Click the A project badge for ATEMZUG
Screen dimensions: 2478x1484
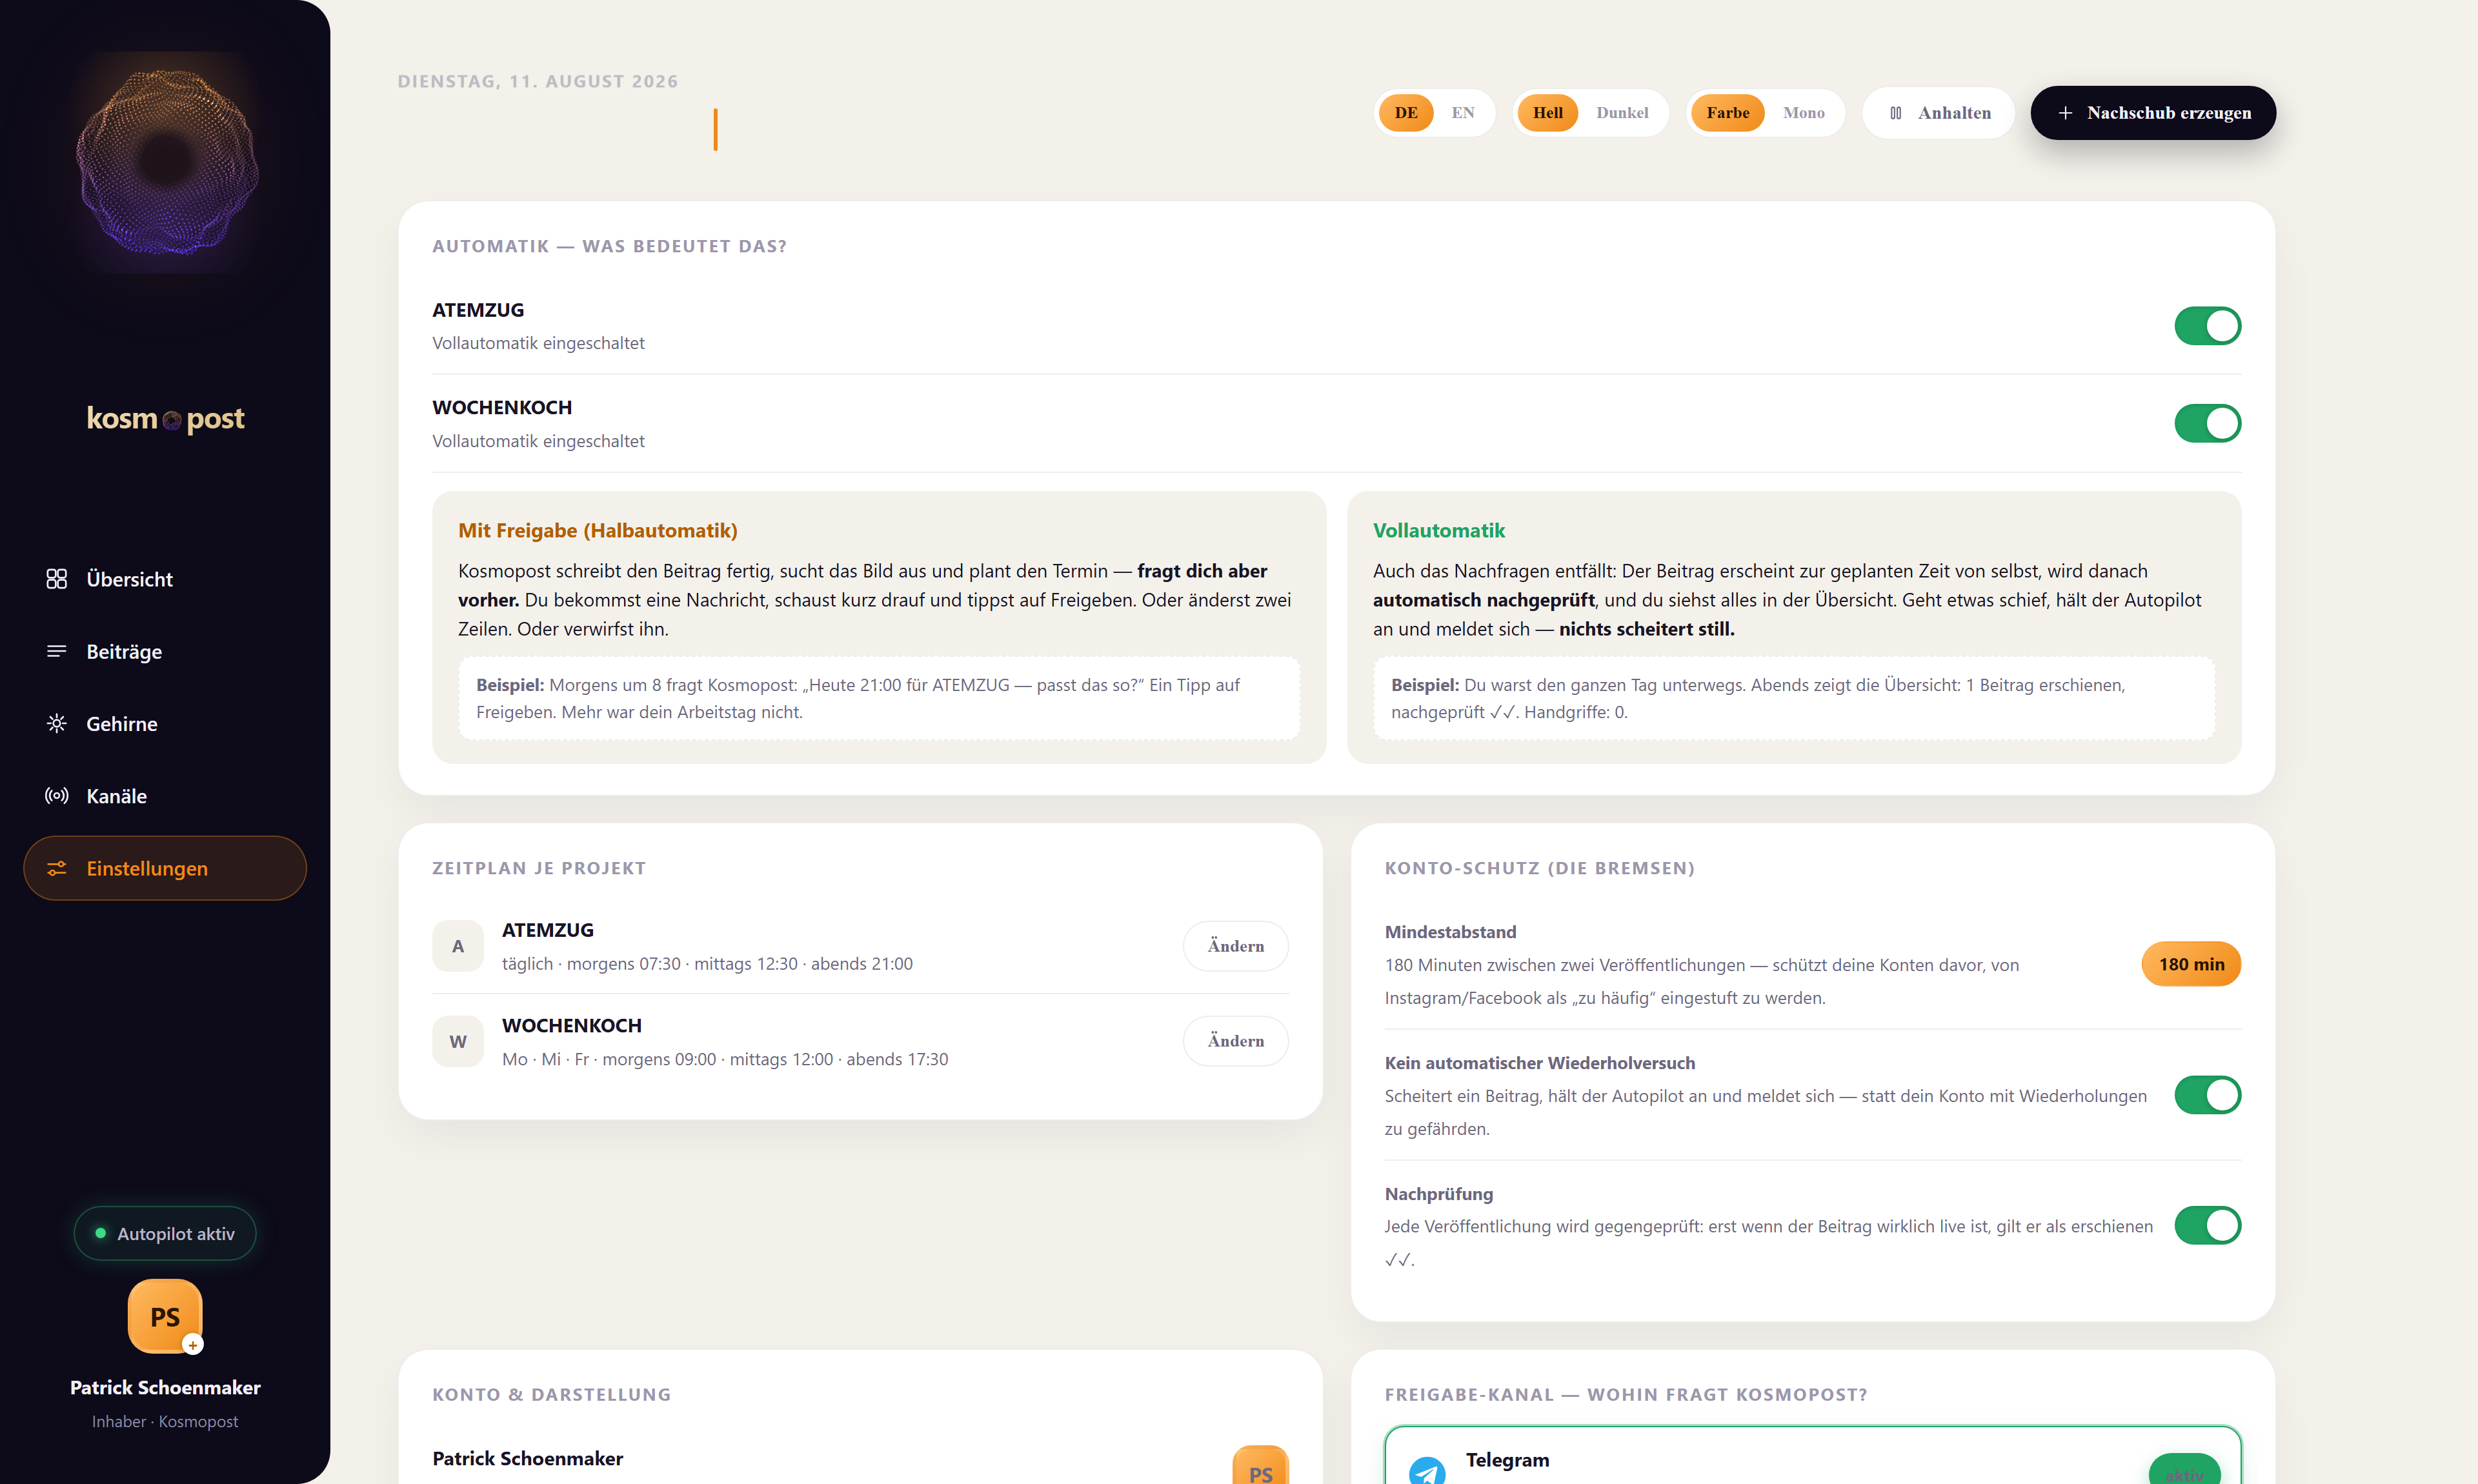(458, 946)
